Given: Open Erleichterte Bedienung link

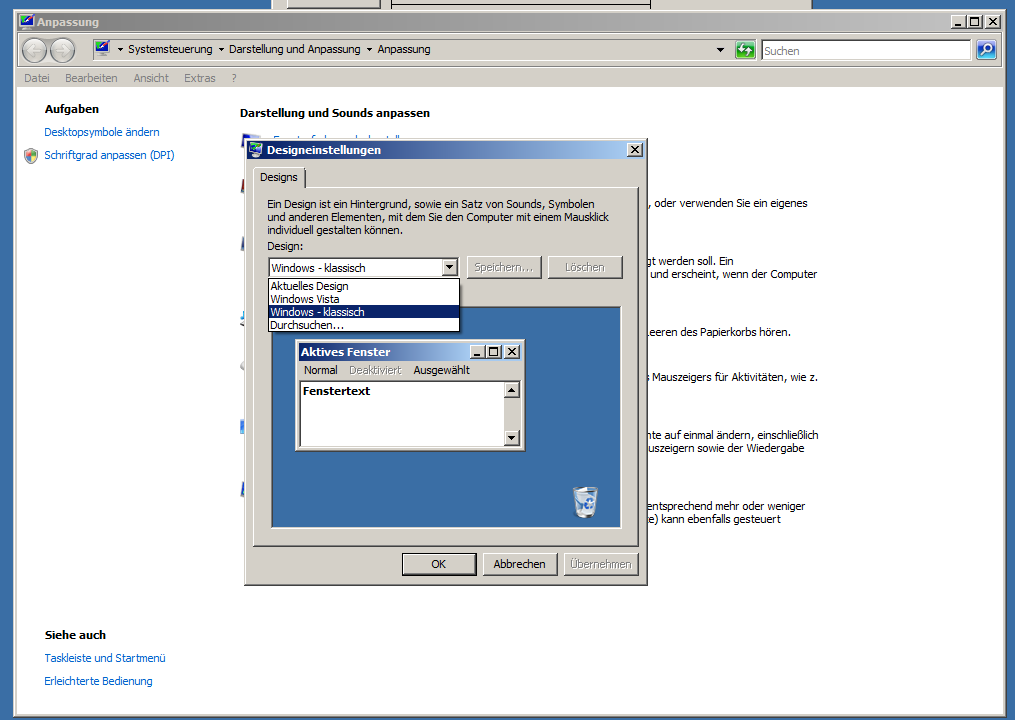Looking at the screenshot, I should click(x=98, y=682).
